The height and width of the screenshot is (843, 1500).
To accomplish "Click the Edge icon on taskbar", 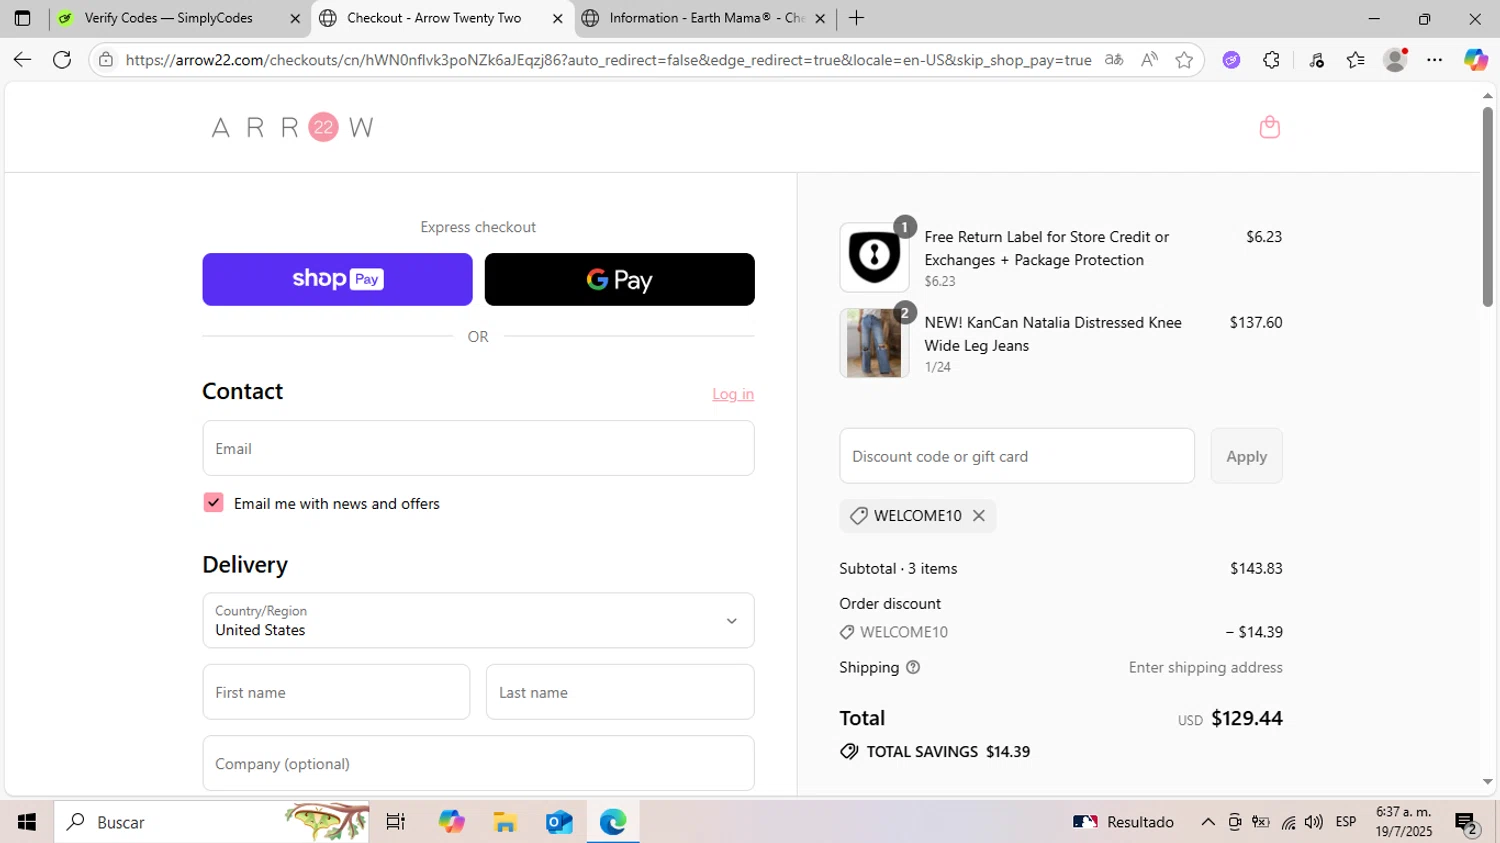I will (613, 822).
